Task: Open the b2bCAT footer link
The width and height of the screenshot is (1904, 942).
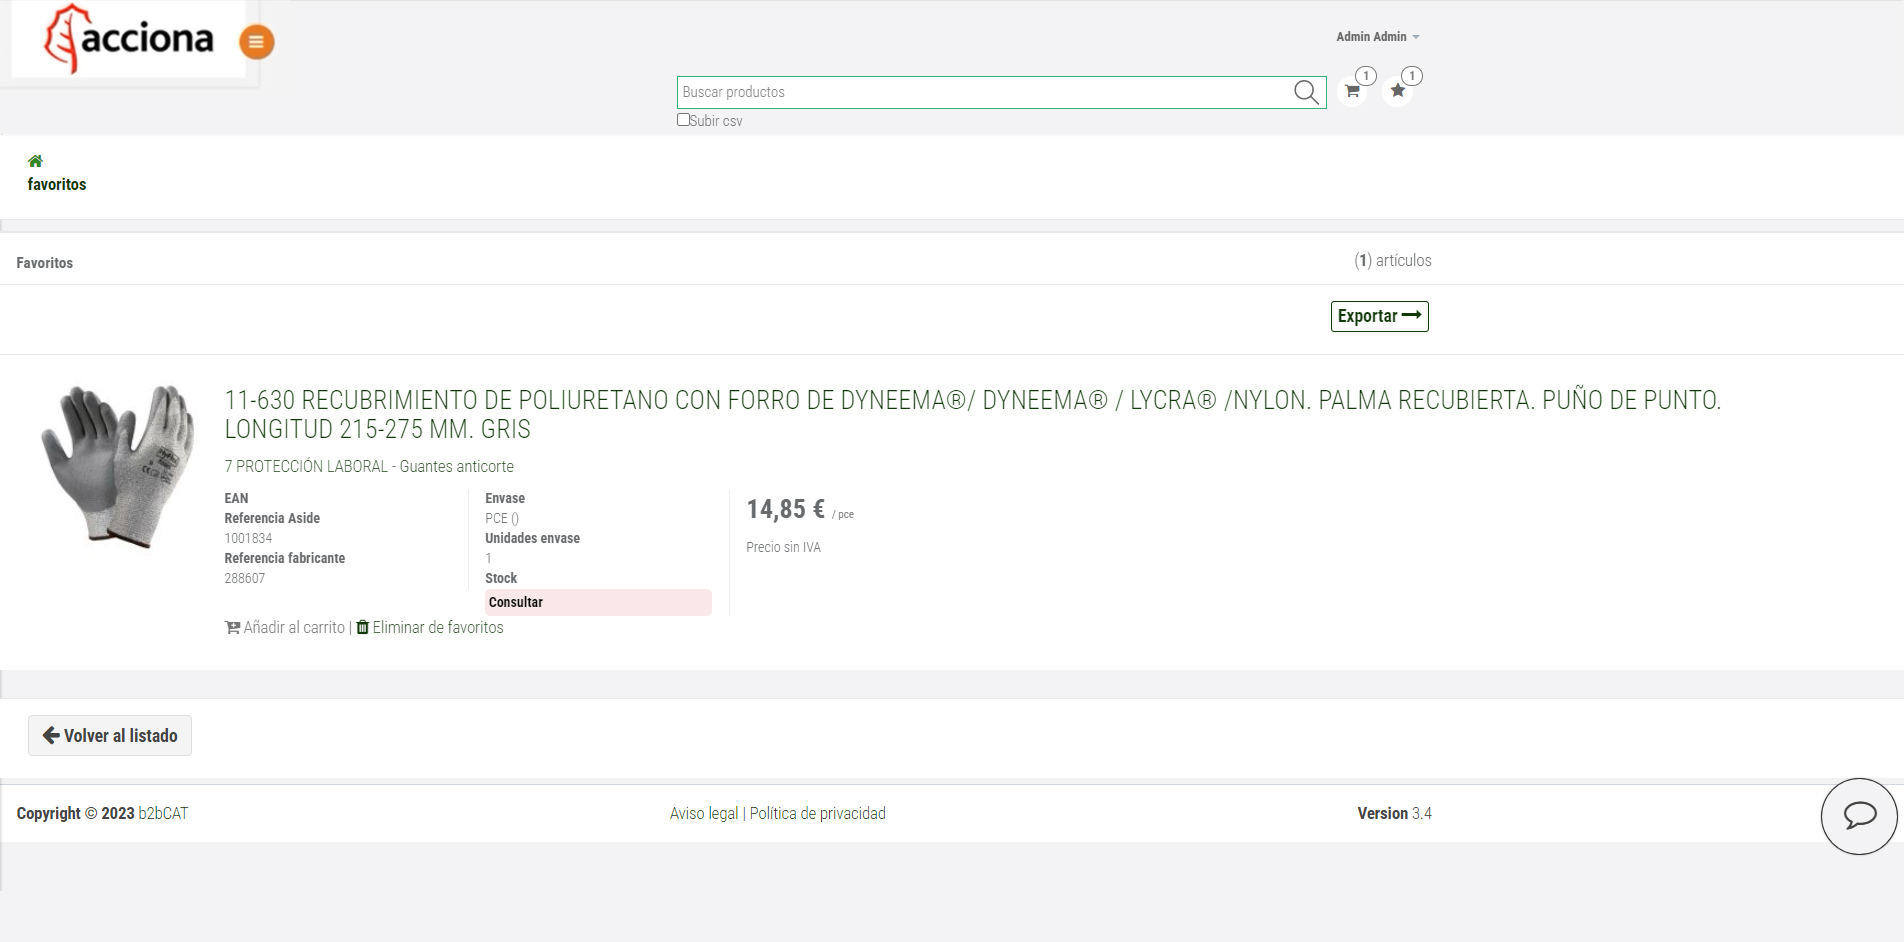Action: 163,814
